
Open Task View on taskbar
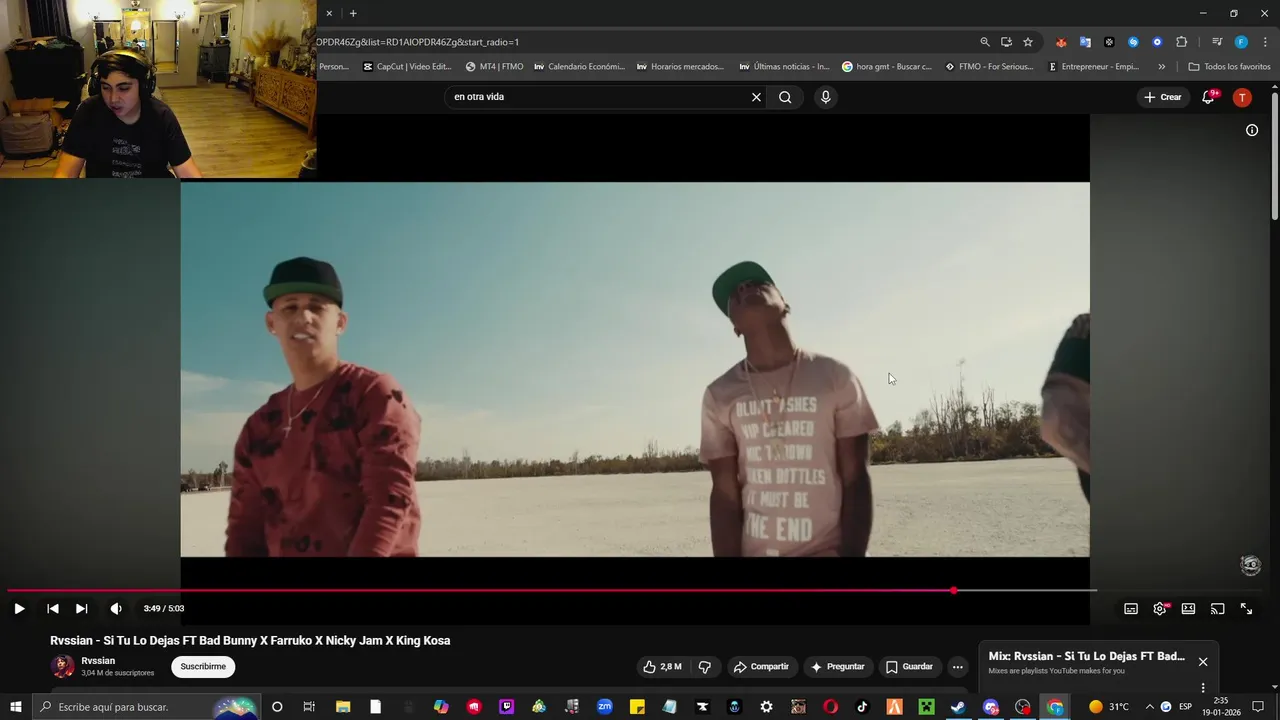[x=309, y=707]
